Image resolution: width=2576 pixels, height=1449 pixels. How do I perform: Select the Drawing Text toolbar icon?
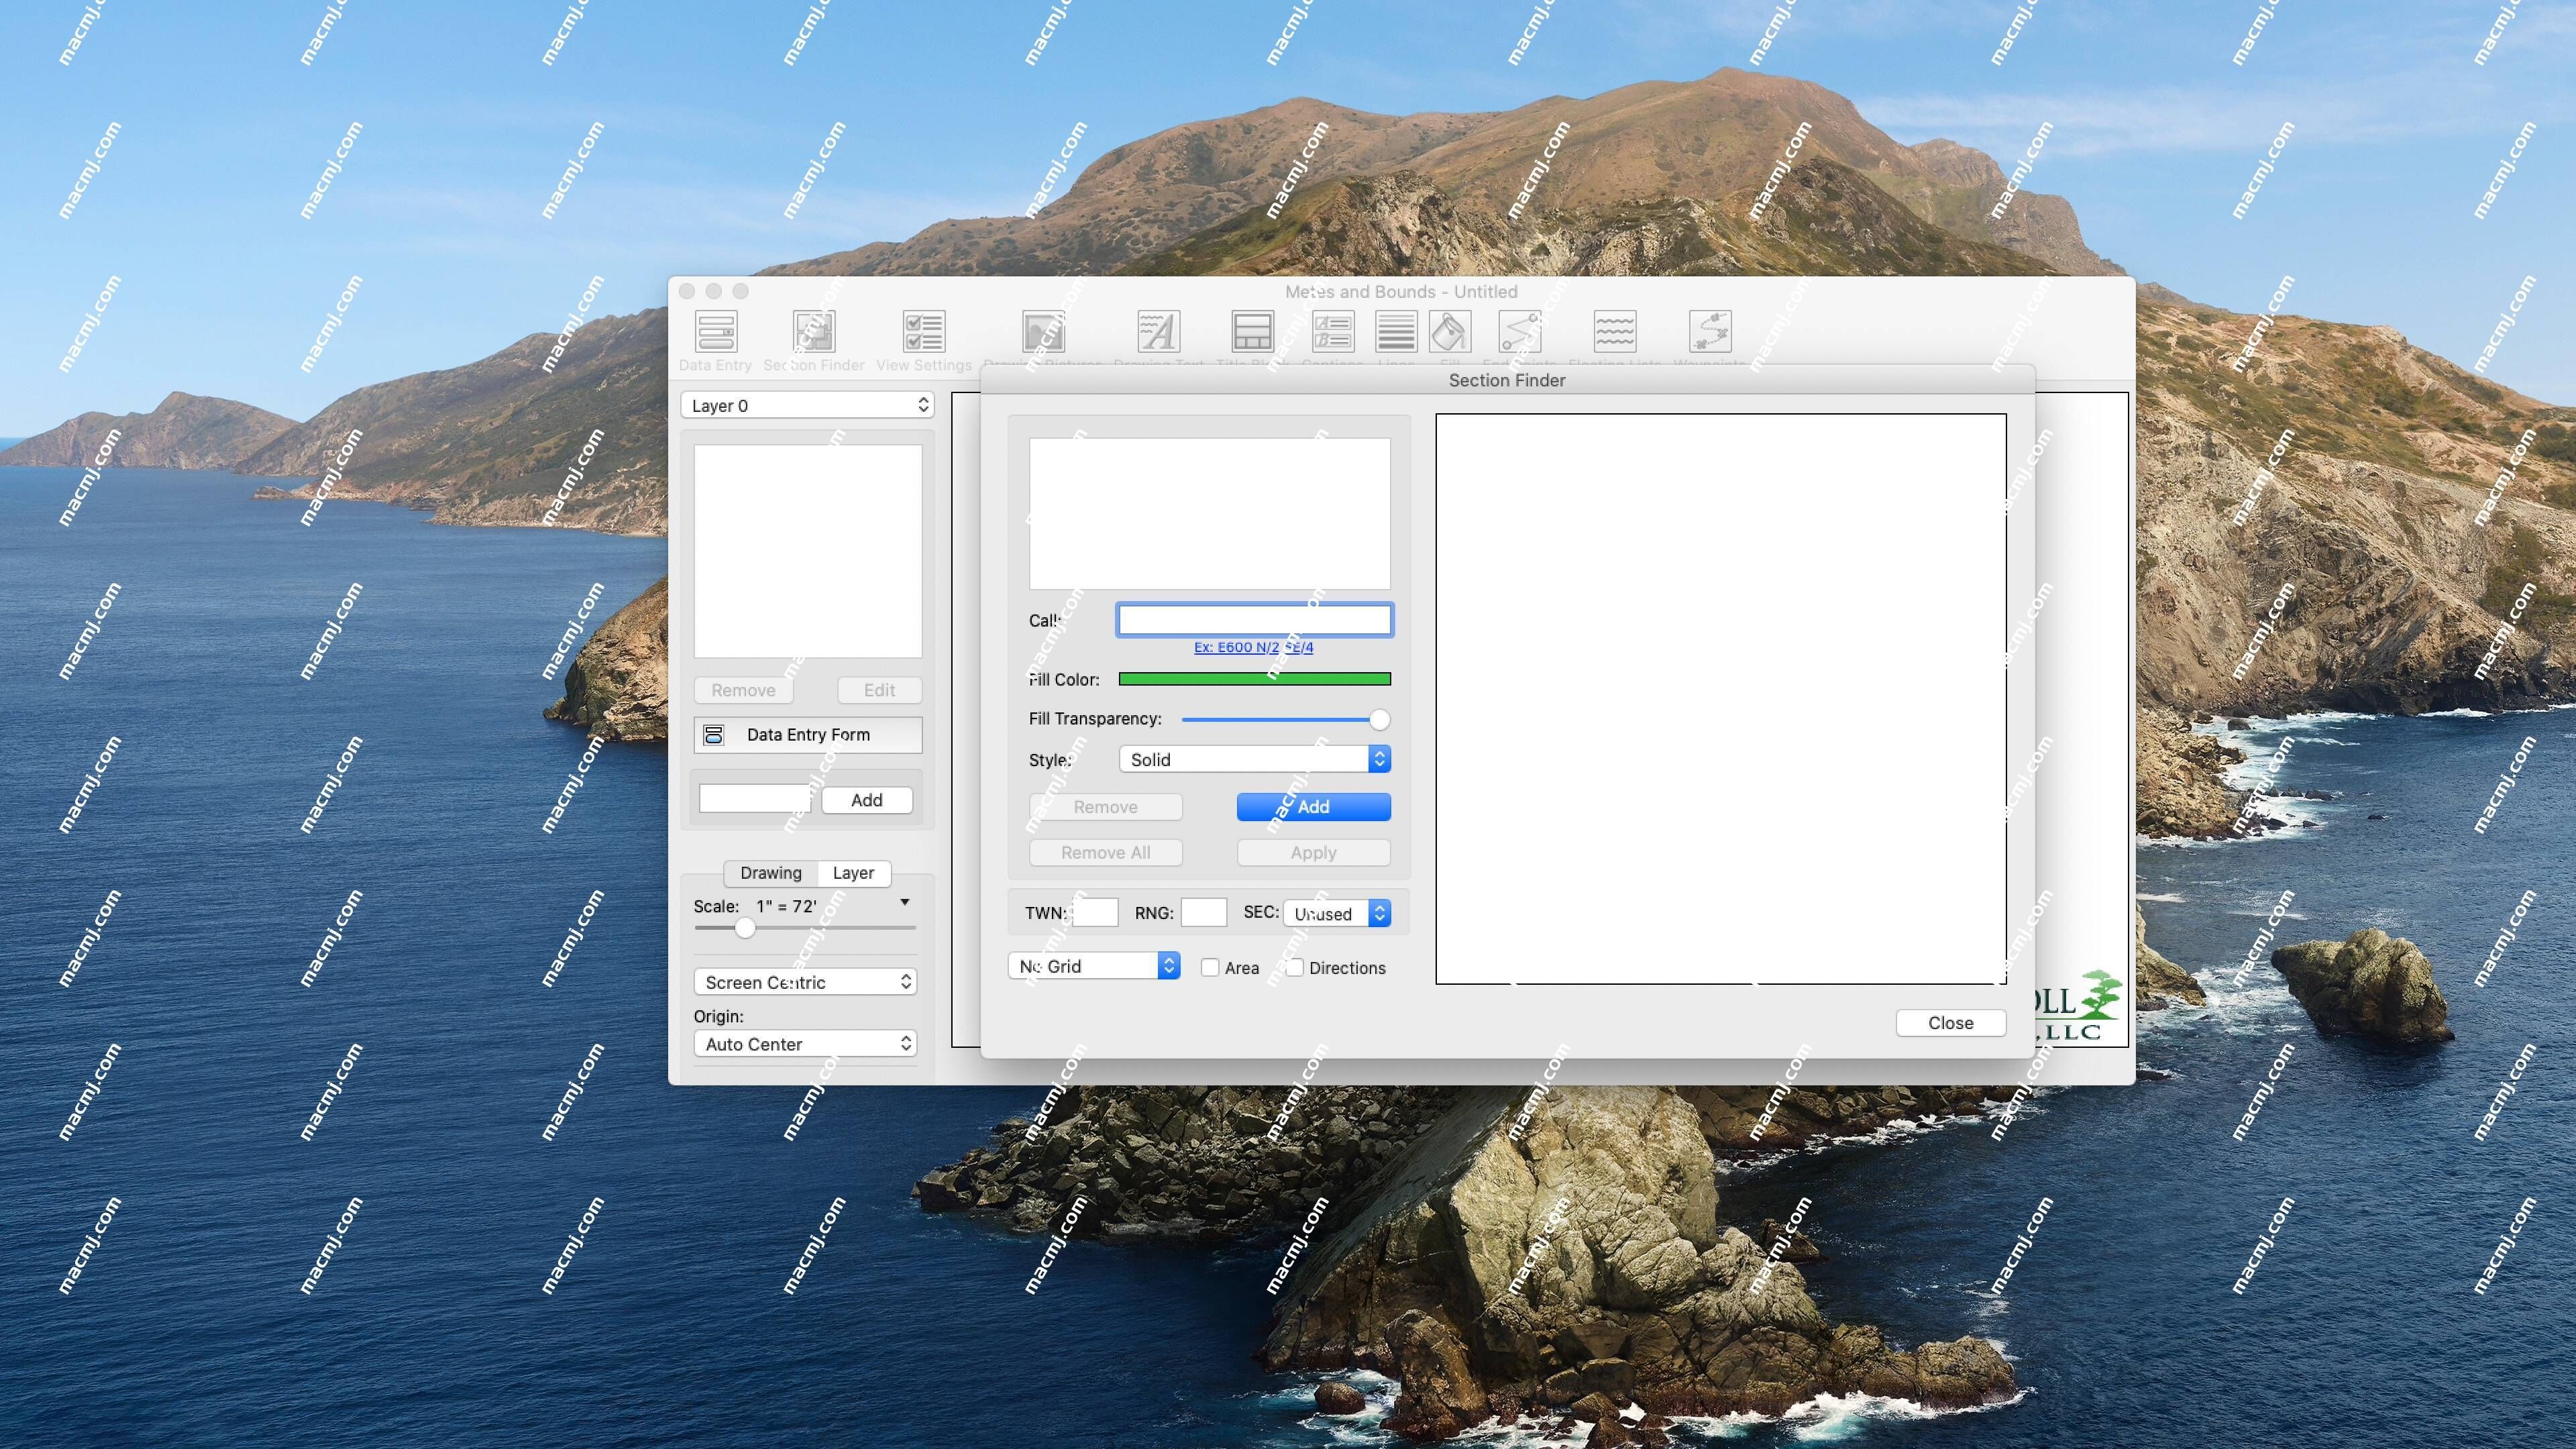1158,332
